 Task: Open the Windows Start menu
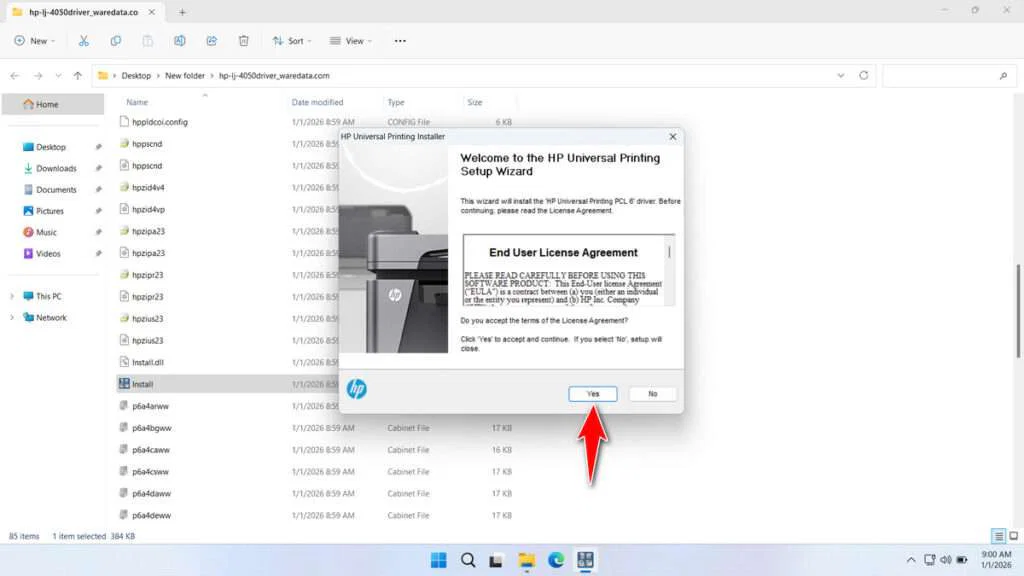click(x=438, y=560)
